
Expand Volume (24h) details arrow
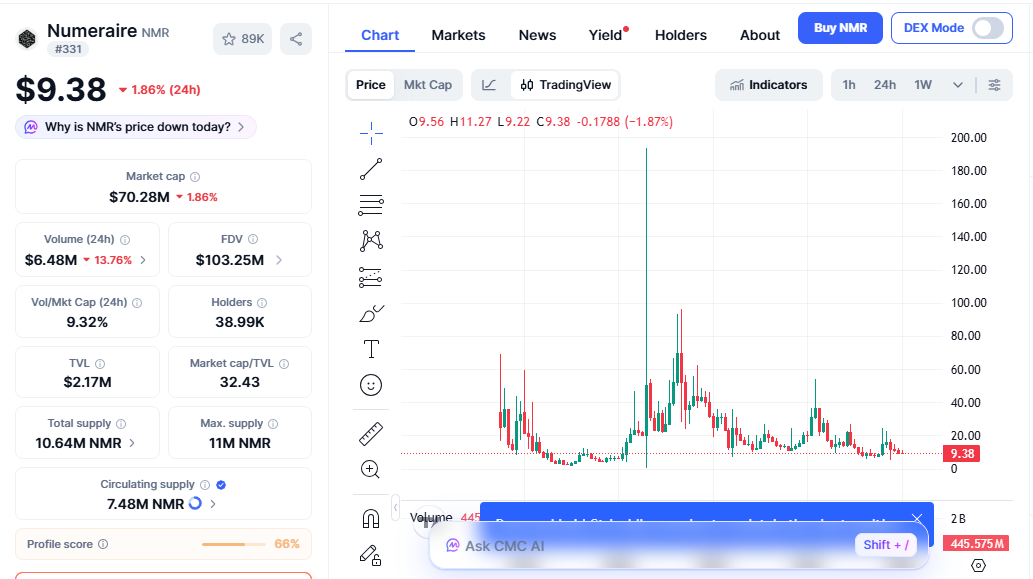pyautogui.click(x=143, y=260)
